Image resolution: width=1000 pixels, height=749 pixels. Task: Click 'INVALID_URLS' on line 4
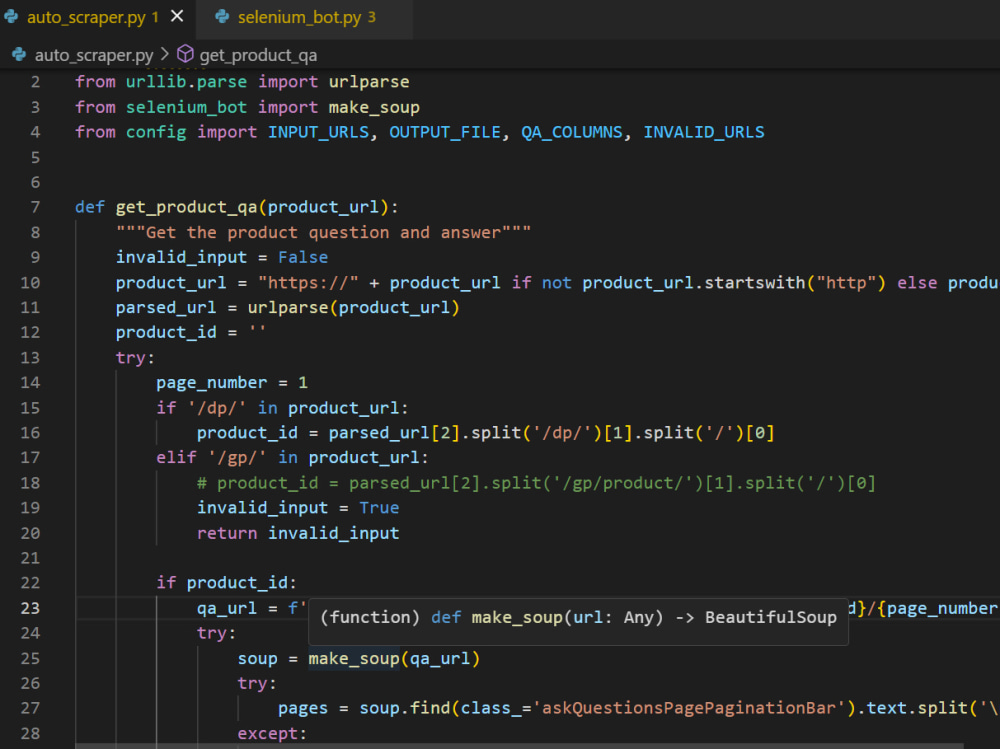point(703,132)
